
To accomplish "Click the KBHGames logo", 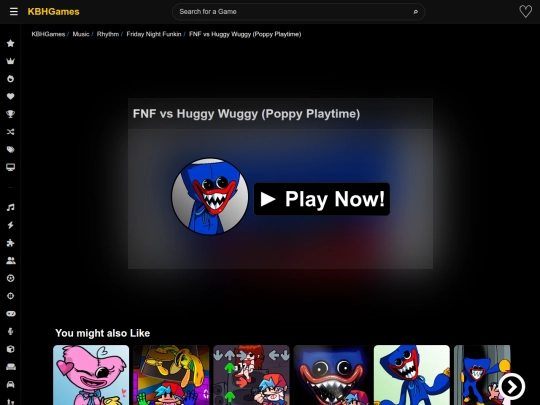I will click(53, 12).
